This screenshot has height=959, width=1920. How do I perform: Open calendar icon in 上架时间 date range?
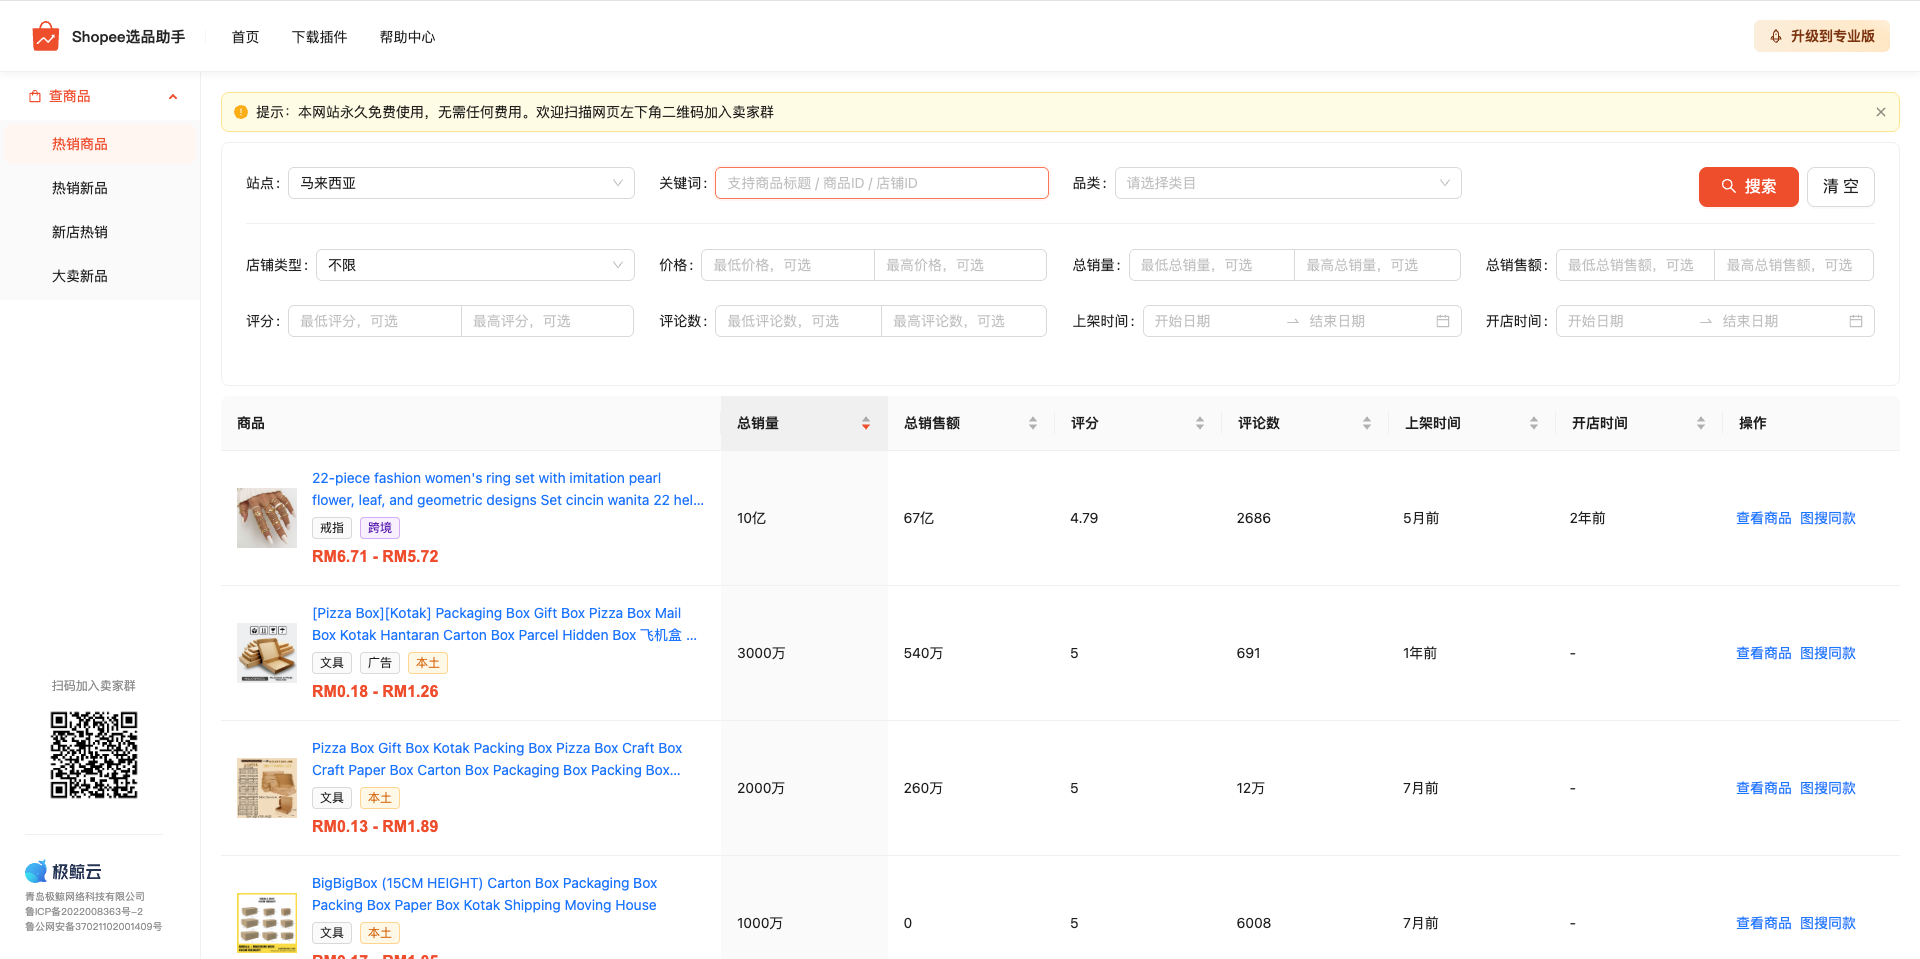tap(1442, 321)
